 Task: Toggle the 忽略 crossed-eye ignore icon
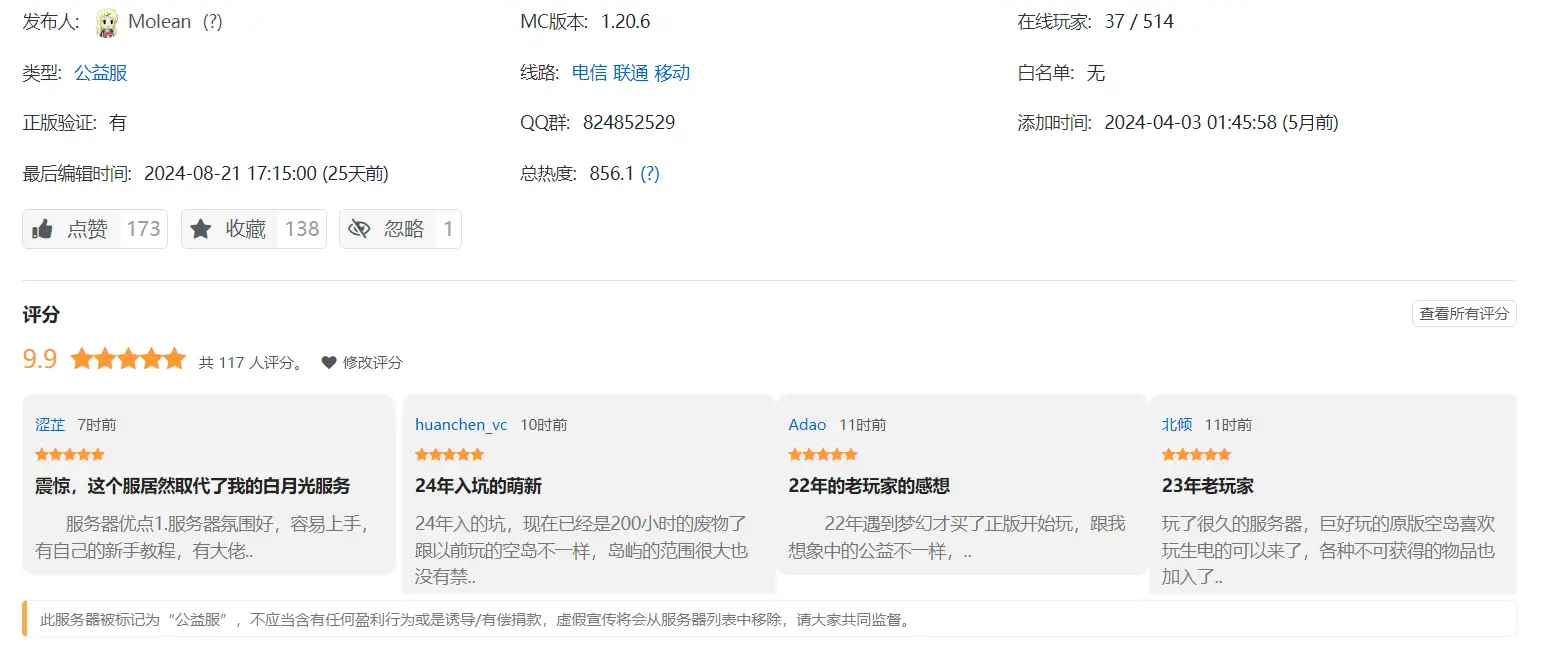tap(359, 229)
